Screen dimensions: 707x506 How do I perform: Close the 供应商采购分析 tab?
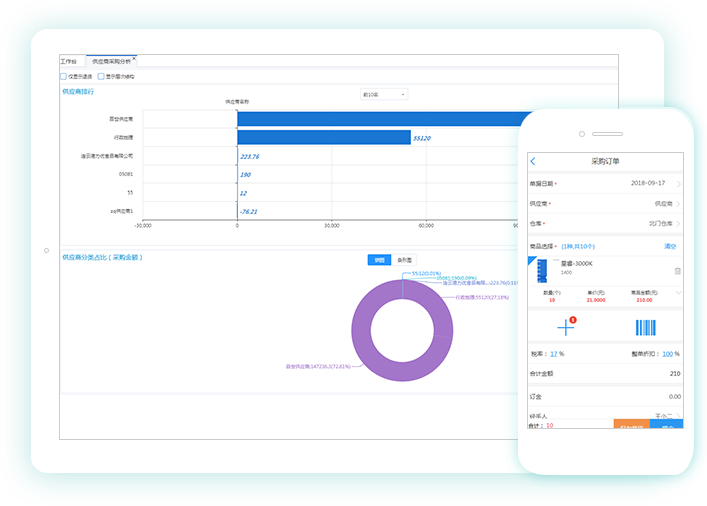(134, 58)
